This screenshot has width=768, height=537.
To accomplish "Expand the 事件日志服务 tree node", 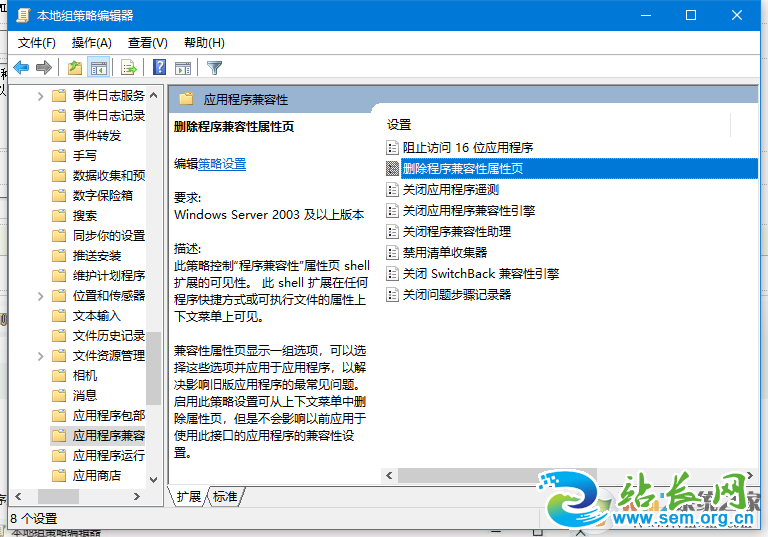I will point(40,96).
